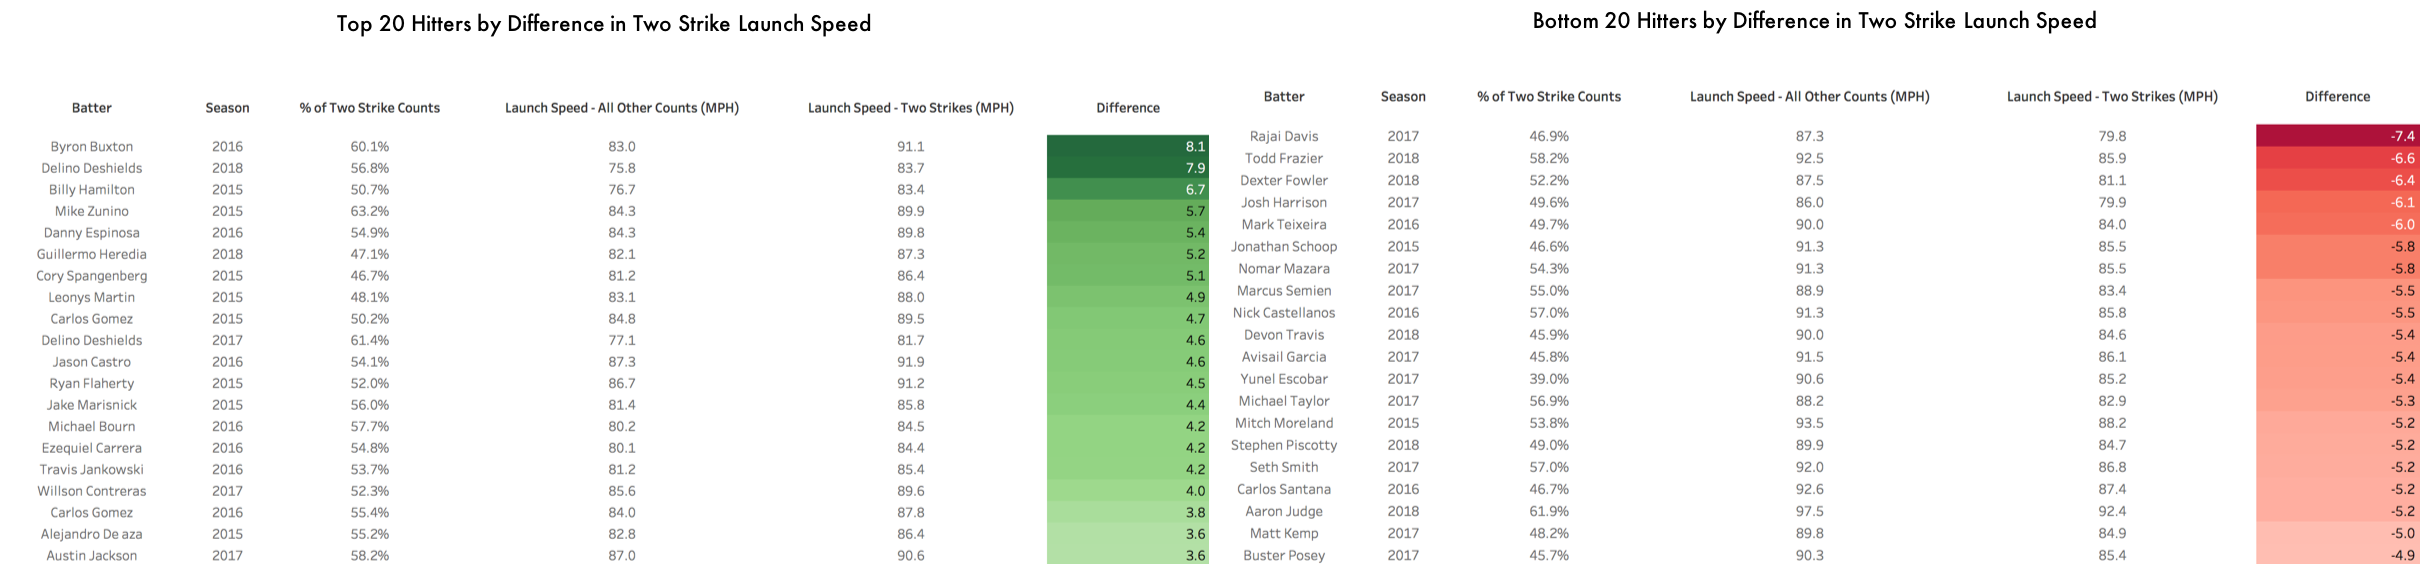Select Buster Posey in the Bottom 20 table
Viewport: 2420px width, 564px height.
tap(1284, 555)
